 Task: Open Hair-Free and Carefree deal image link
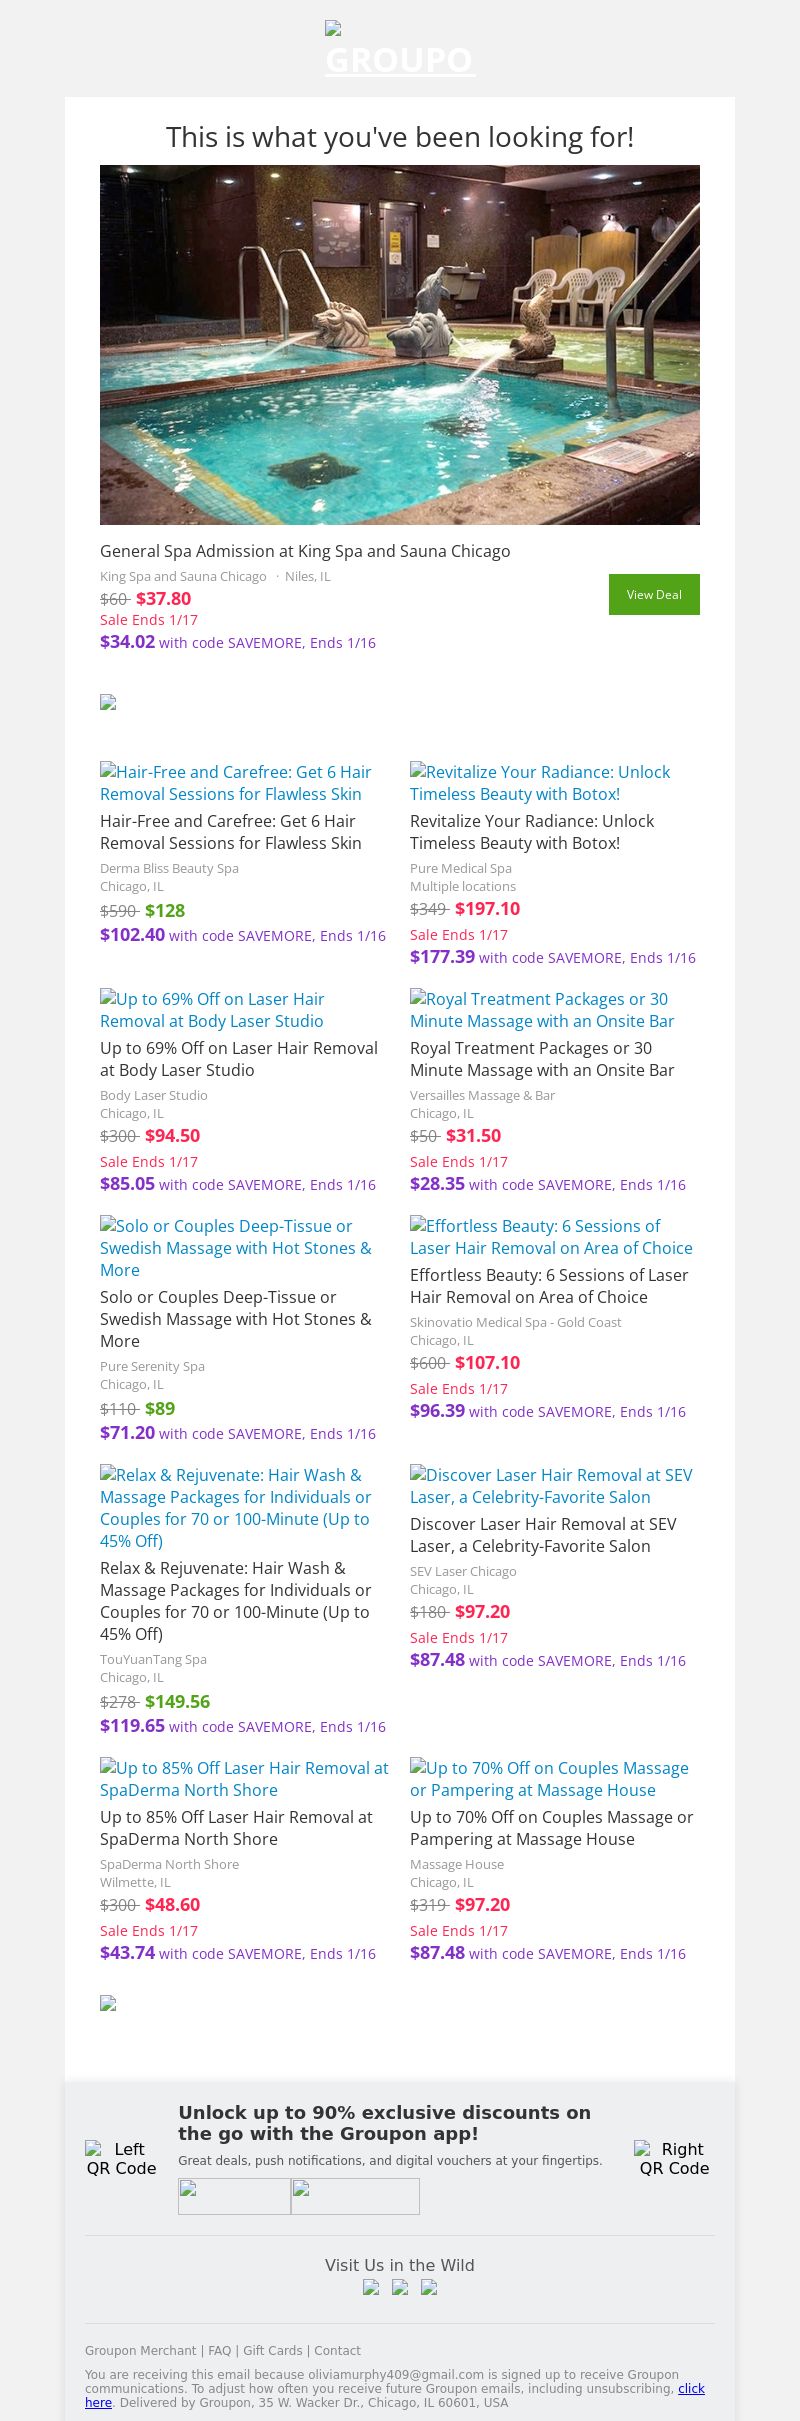point(235,783)
